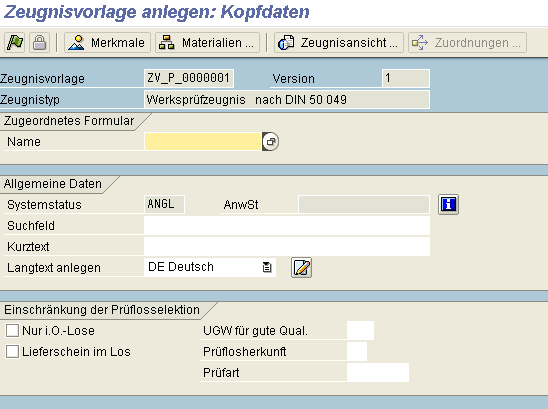Click blue status info icon
The height and width of the screenshot is (409, 548).
(448, 204)
